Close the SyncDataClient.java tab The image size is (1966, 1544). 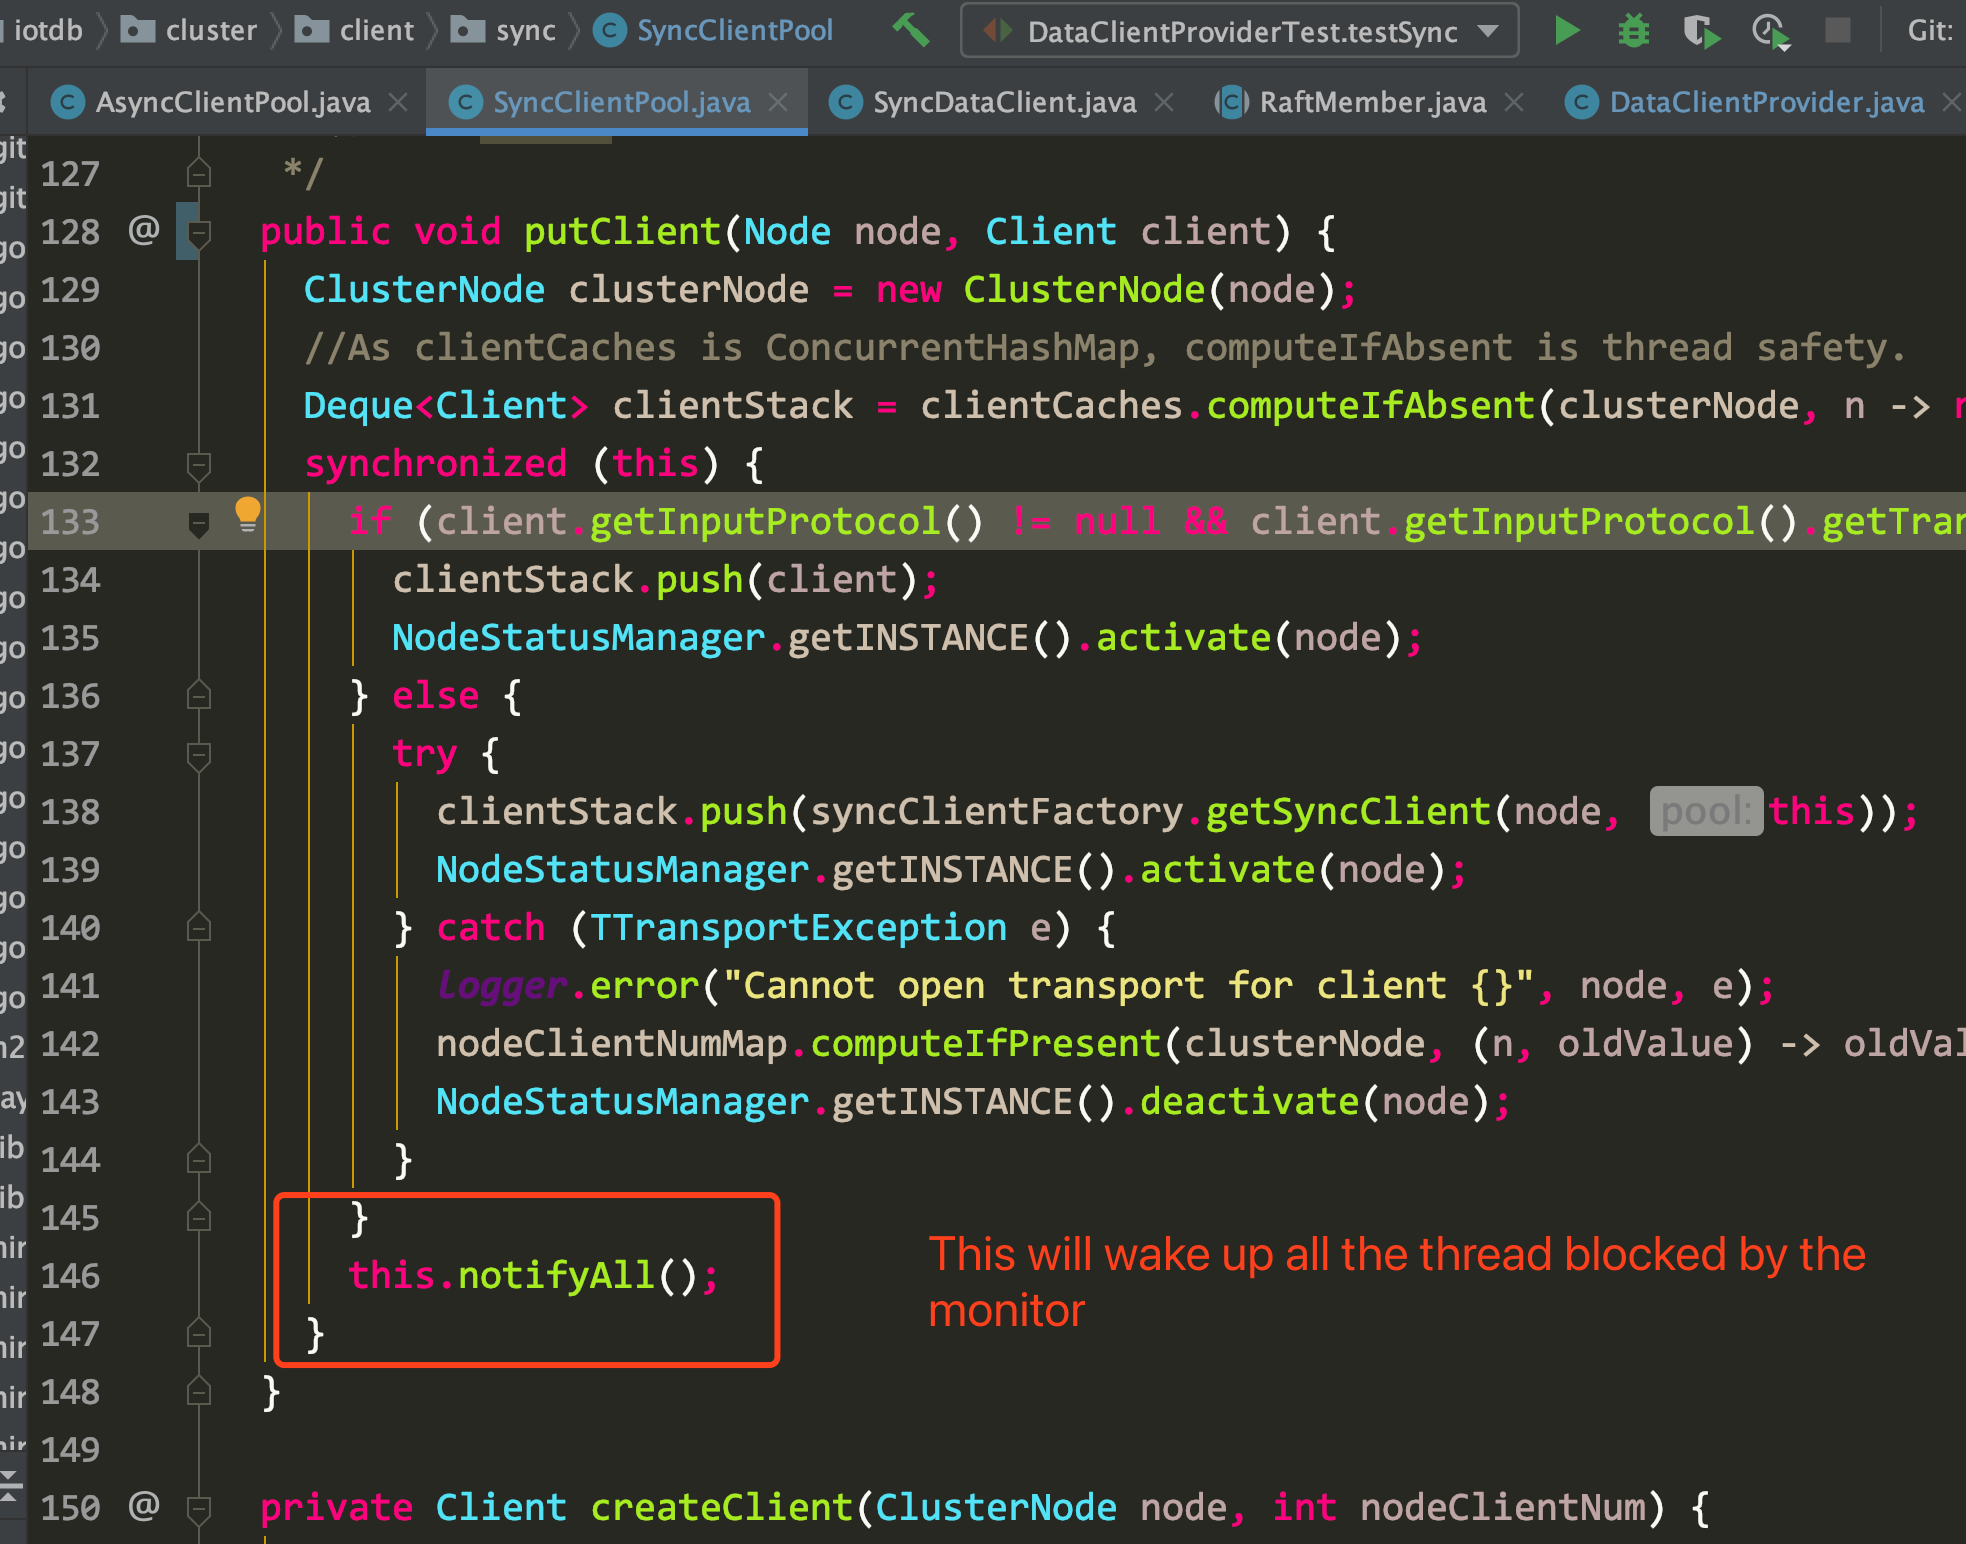1163,102
